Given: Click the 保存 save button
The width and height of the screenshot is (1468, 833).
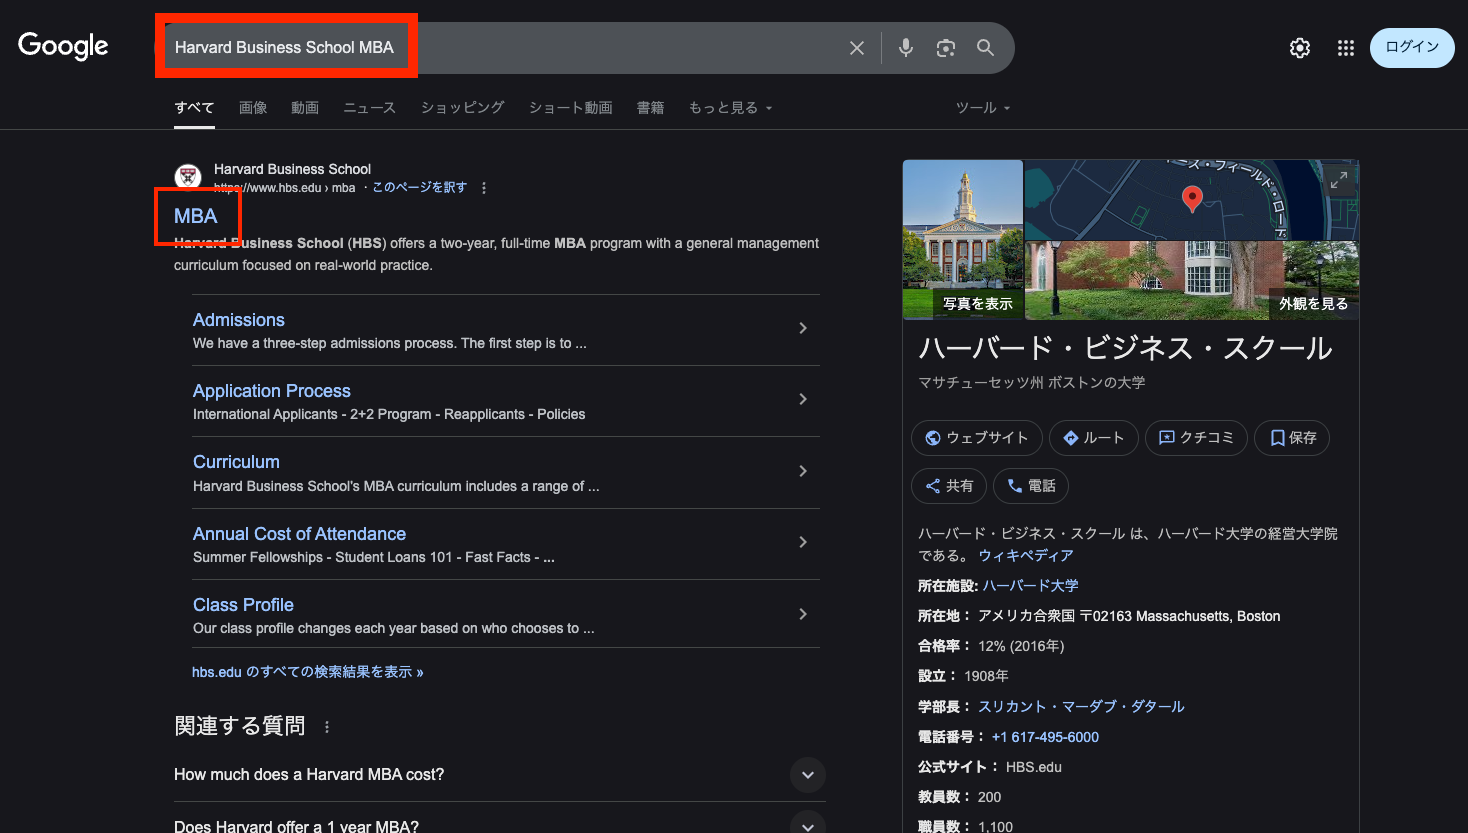Looking at the screenshot, I should pyautogui.click(x=1292, y=438).
